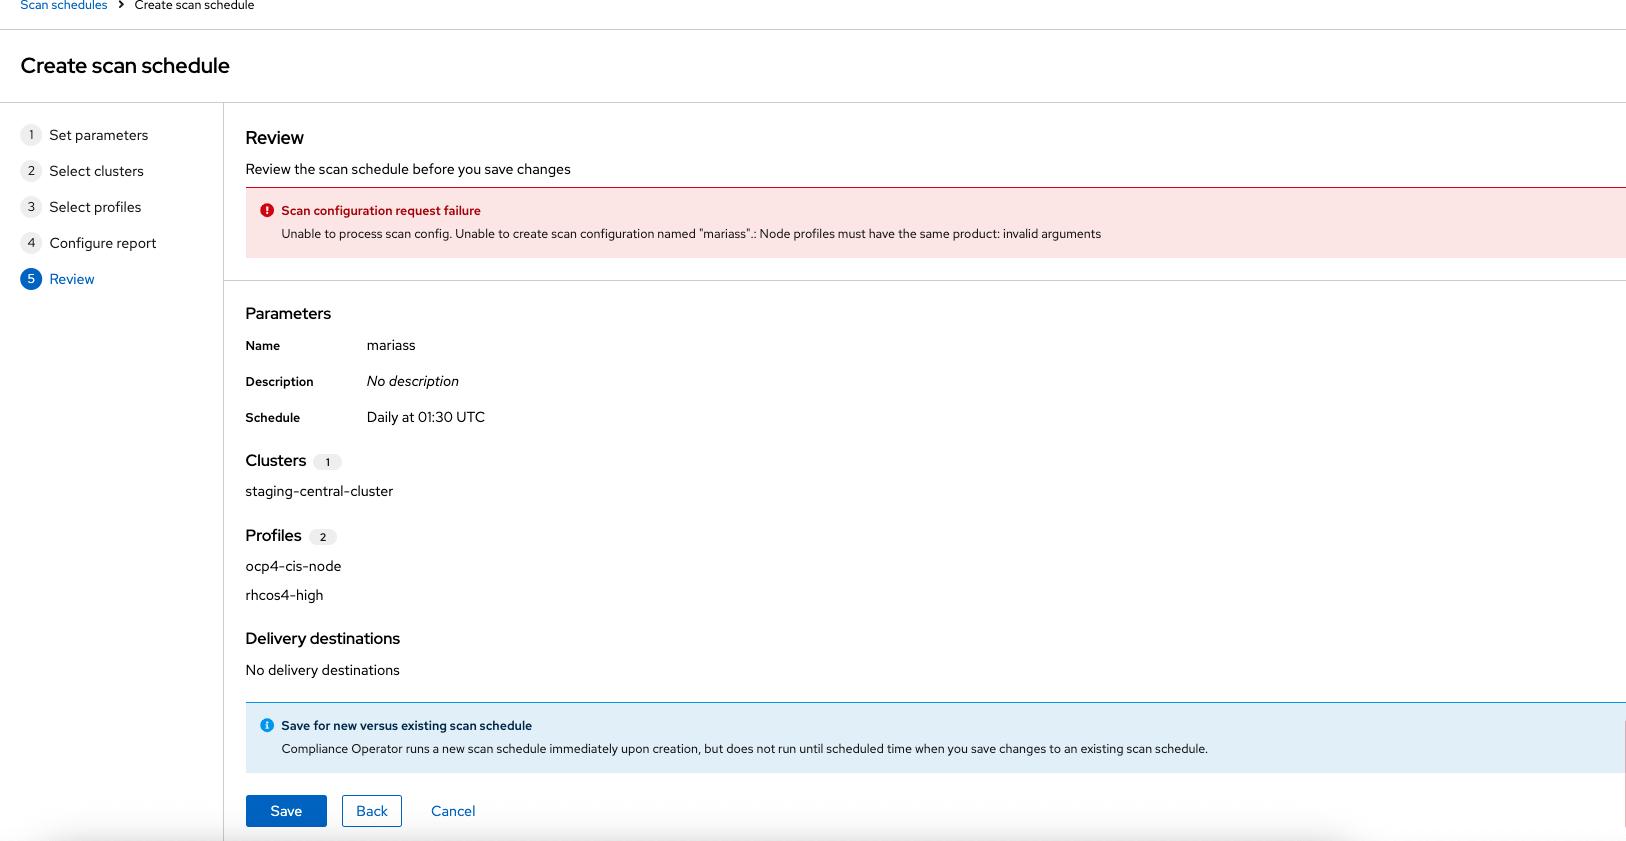The width and height of the screenshot is (1626, 841).
Task: Click the 'Scan configuration request failure' title
Action: (x=381, y=211)
